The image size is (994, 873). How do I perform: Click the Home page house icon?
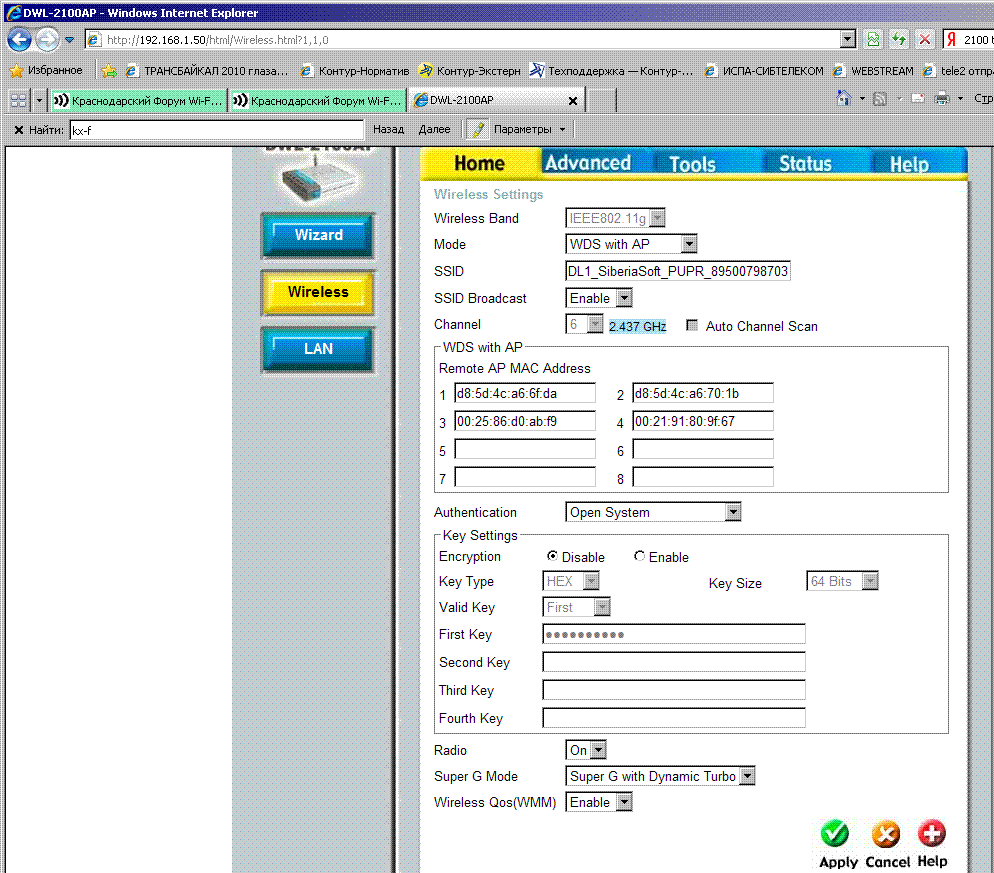click(844, 98)
